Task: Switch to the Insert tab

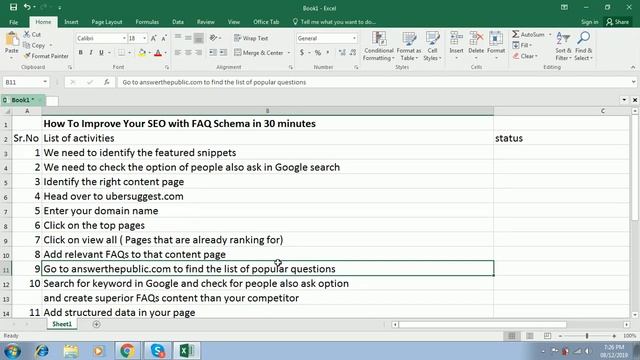Action: coord(71,22)
